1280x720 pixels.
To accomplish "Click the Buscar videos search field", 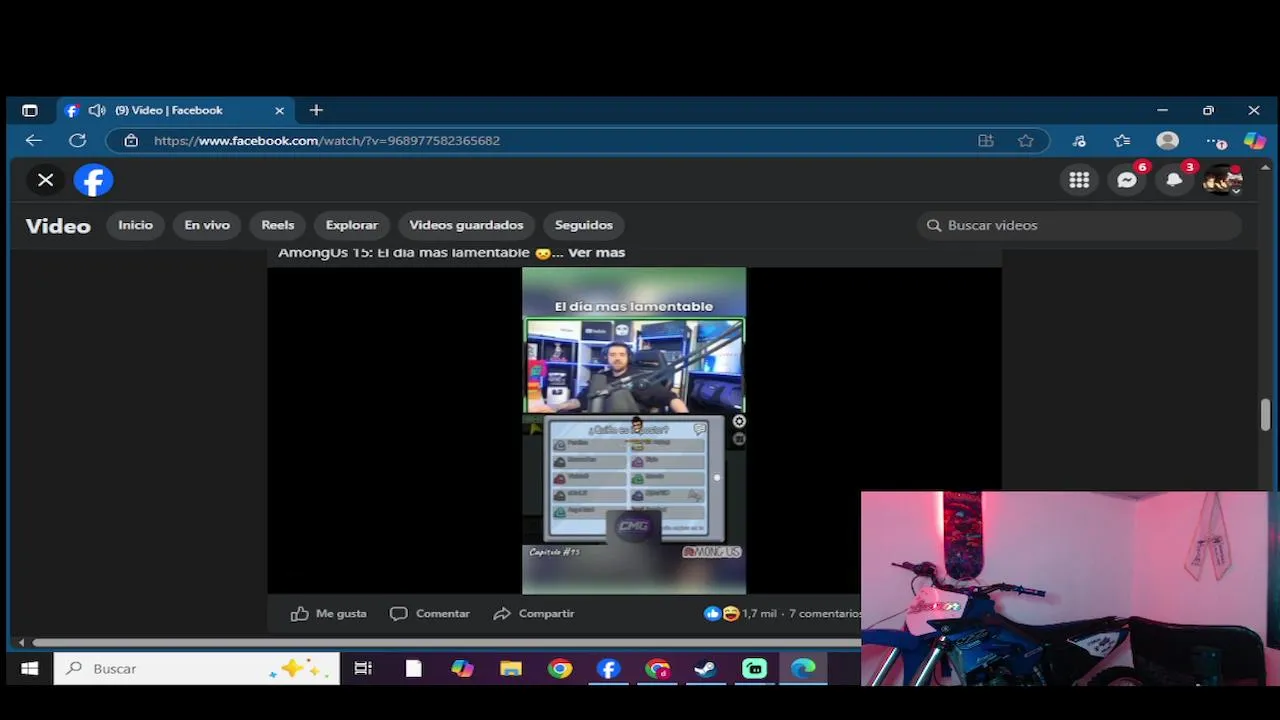I will tap(1080, 225).
